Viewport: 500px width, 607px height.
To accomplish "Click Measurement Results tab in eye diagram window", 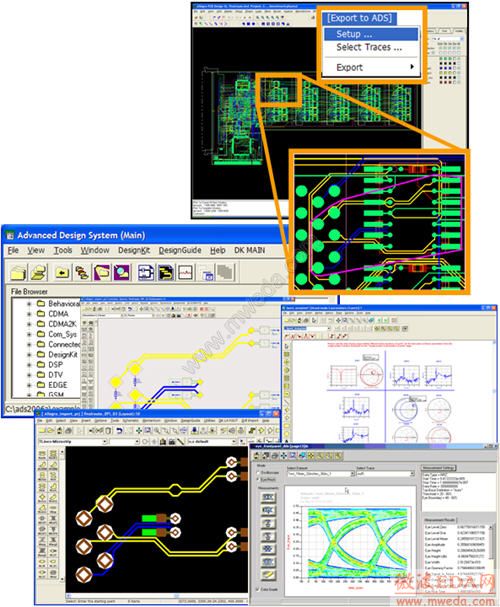I will (440, 520).
